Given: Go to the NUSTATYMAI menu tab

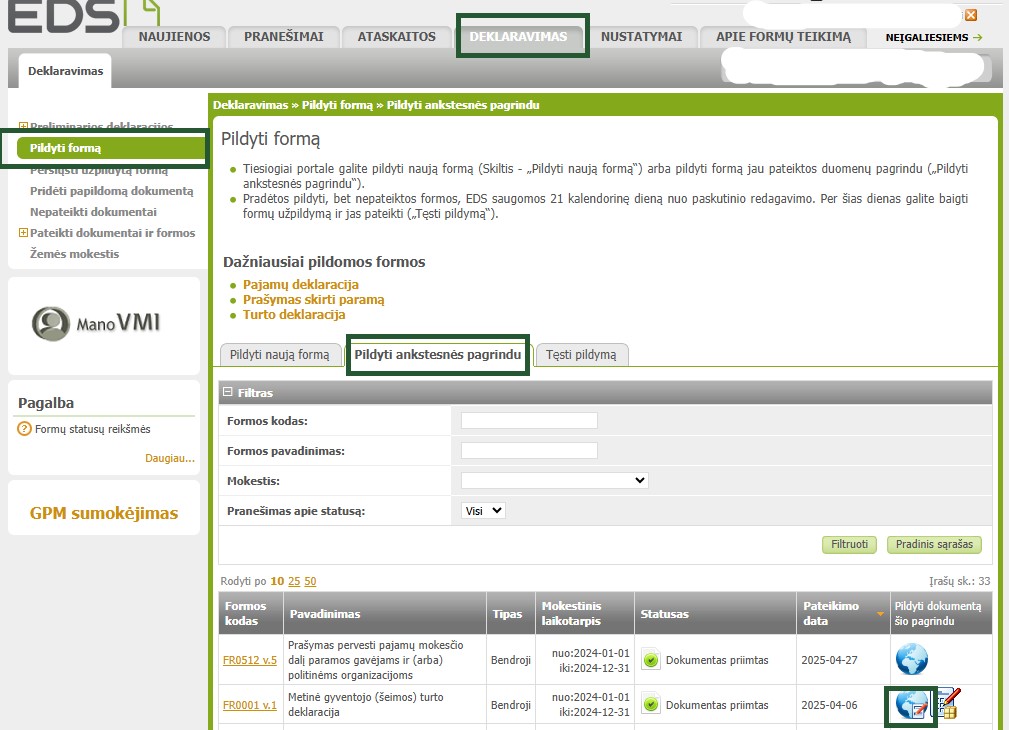Looking at the screenshot, I should pos(641,37).
